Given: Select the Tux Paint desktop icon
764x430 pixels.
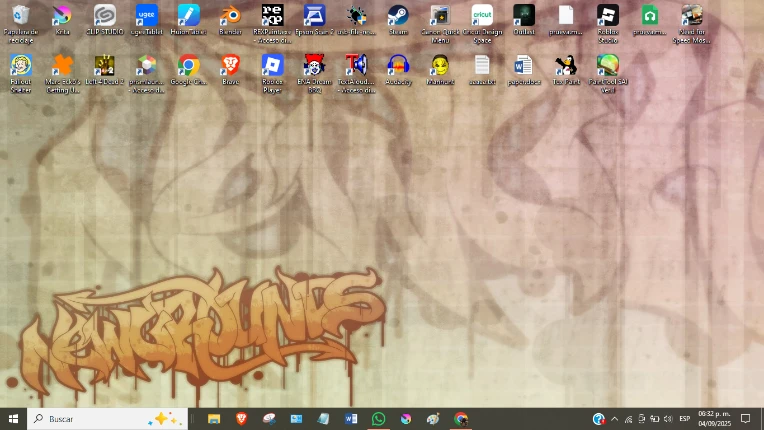Looking at the screenshot, I should [566, 67].
